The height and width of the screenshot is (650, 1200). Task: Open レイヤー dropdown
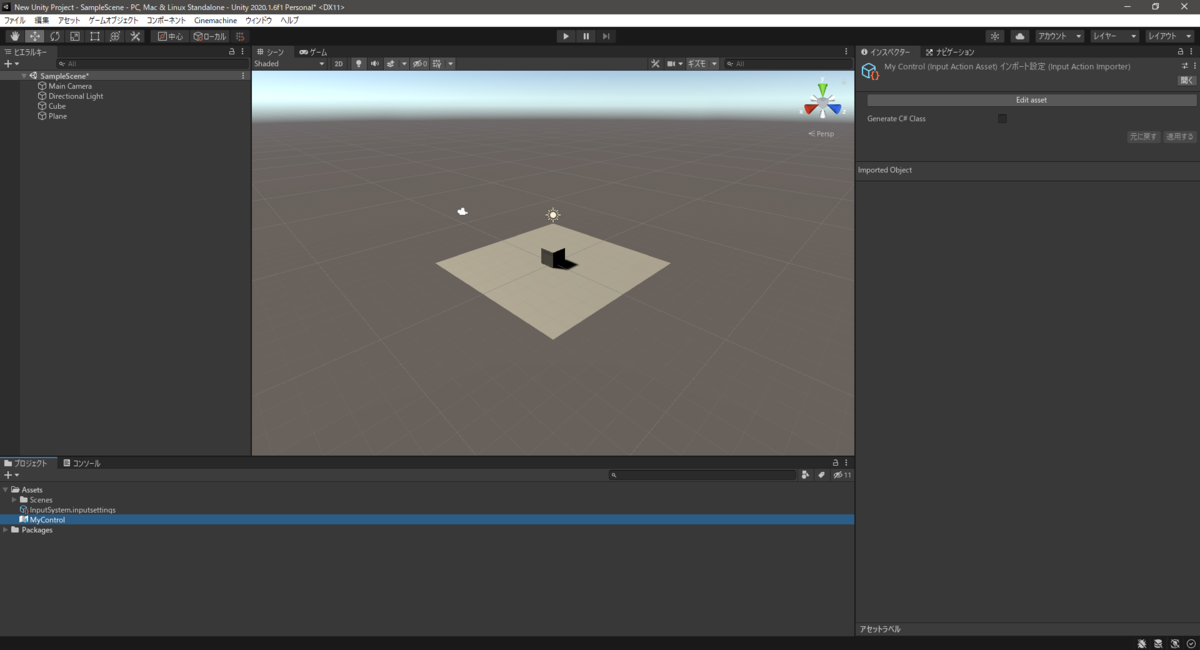pyautogui.click(x=1115, y=36)
